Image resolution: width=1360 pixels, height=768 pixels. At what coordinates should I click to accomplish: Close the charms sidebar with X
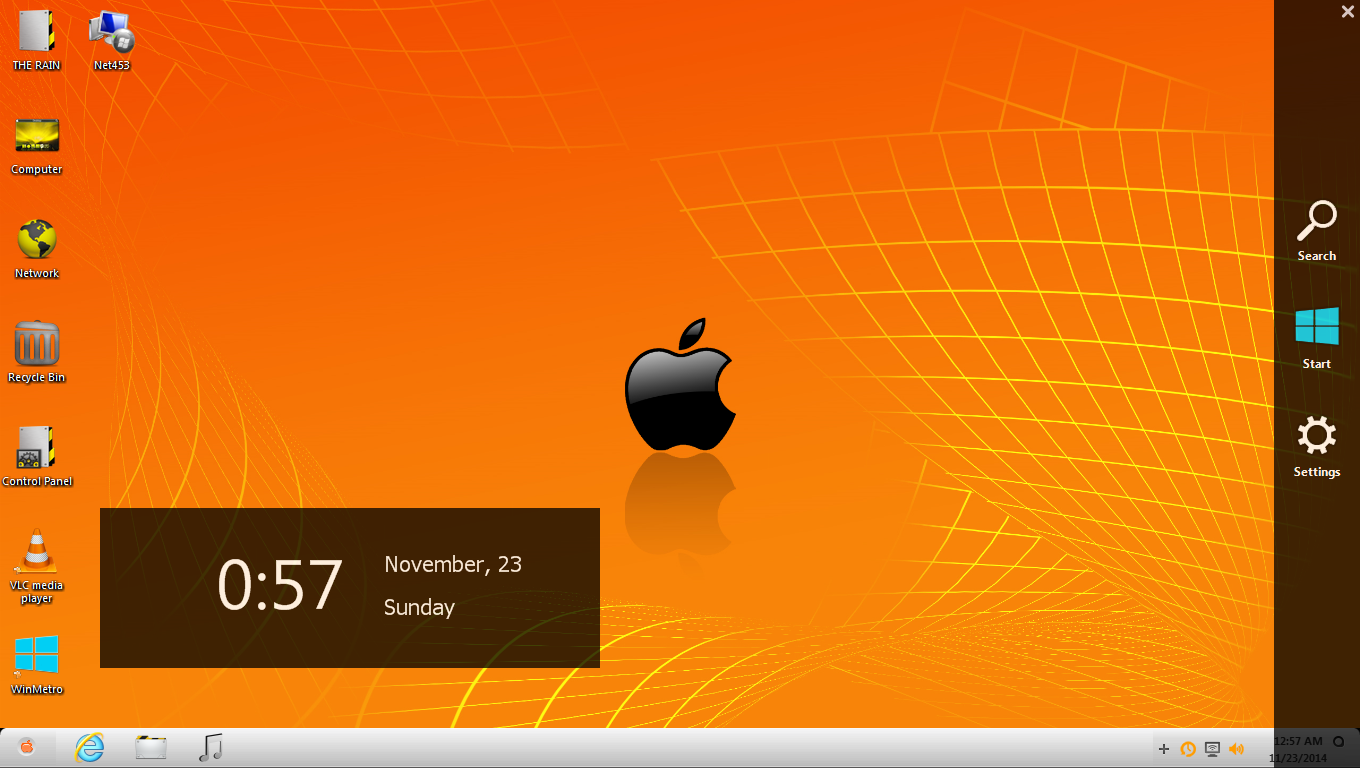tap(1347, 11)
